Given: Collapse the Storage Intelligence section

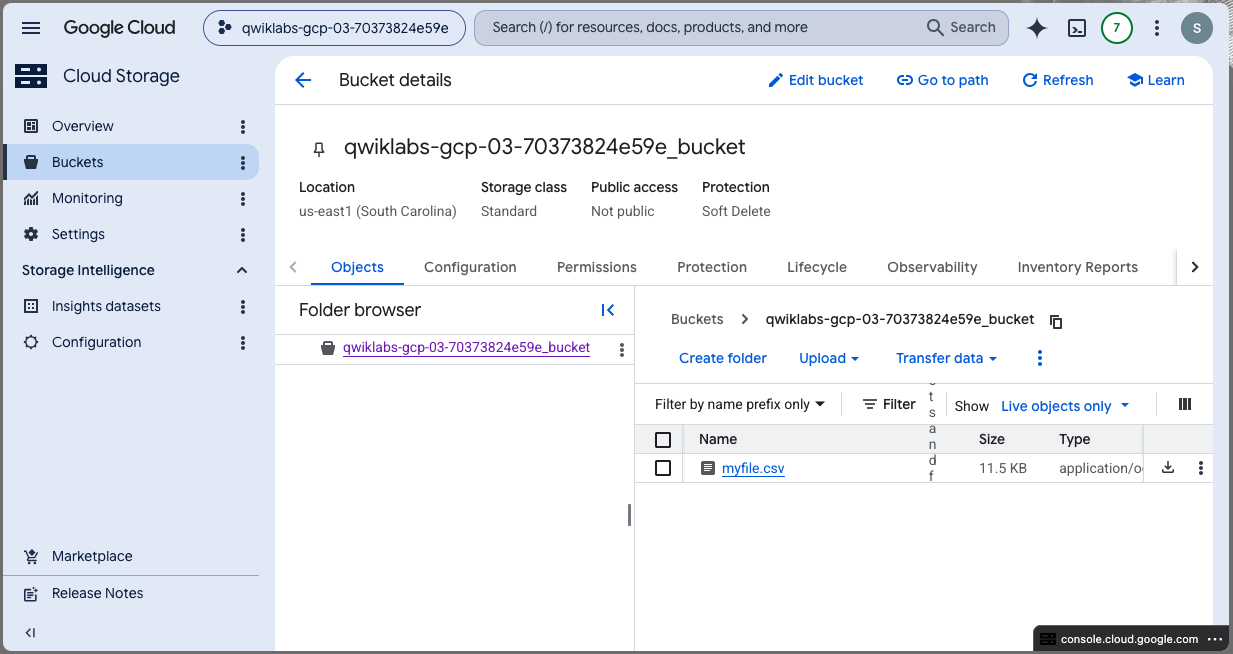Looking at the screenshot, I should (x=242, y=270).
